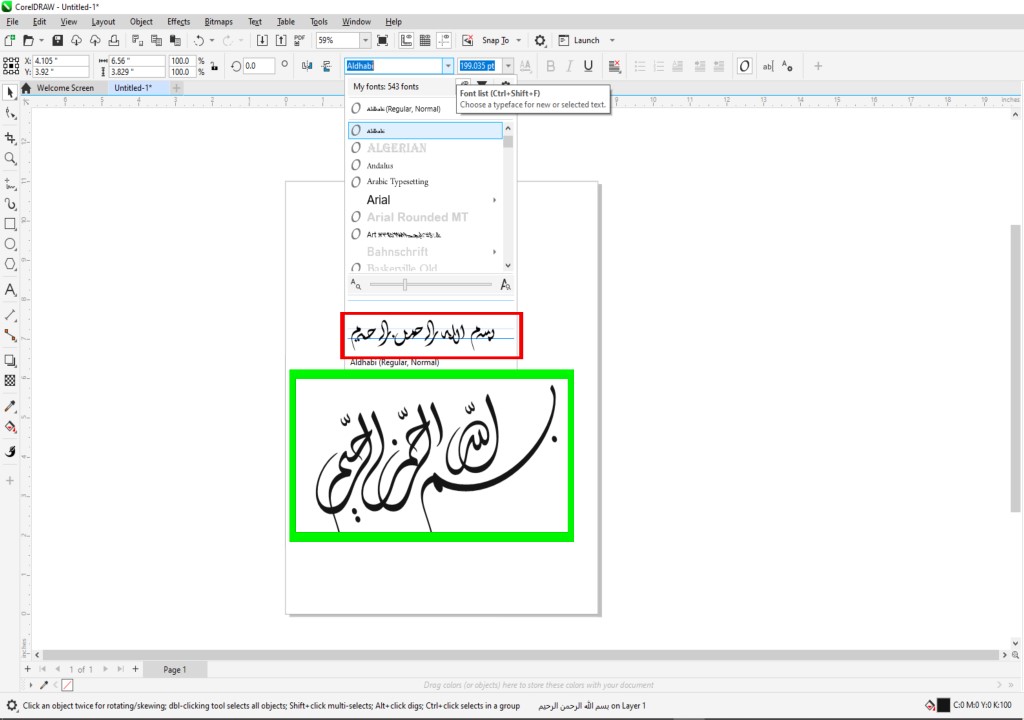Click the Full-screen preview icon
Viewport: 1024px width, 720px height.
click(383, 41)
